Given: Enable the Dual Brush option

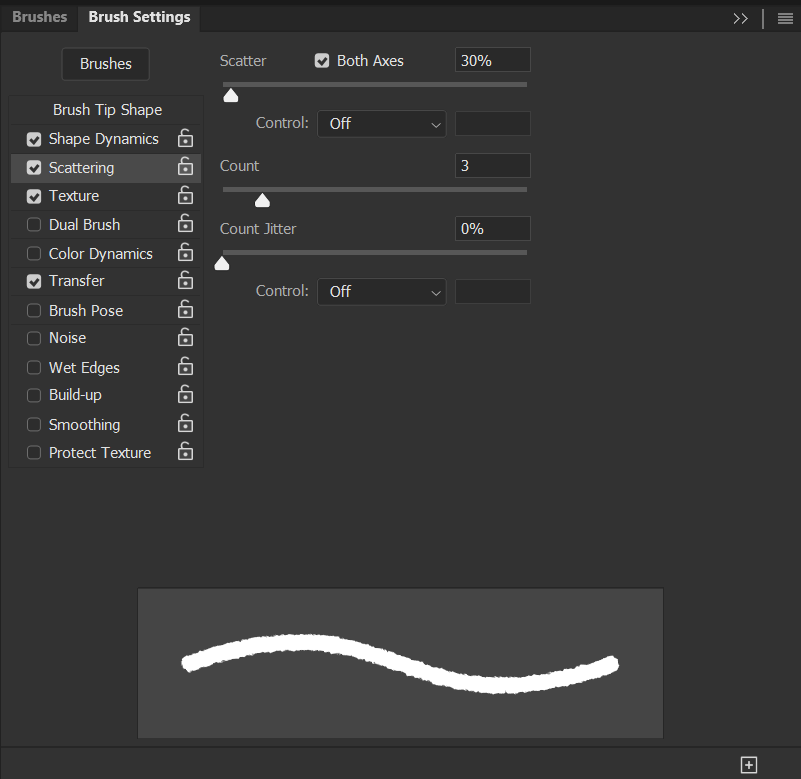Looking at the screenshot, I should (x=33, y=224).
